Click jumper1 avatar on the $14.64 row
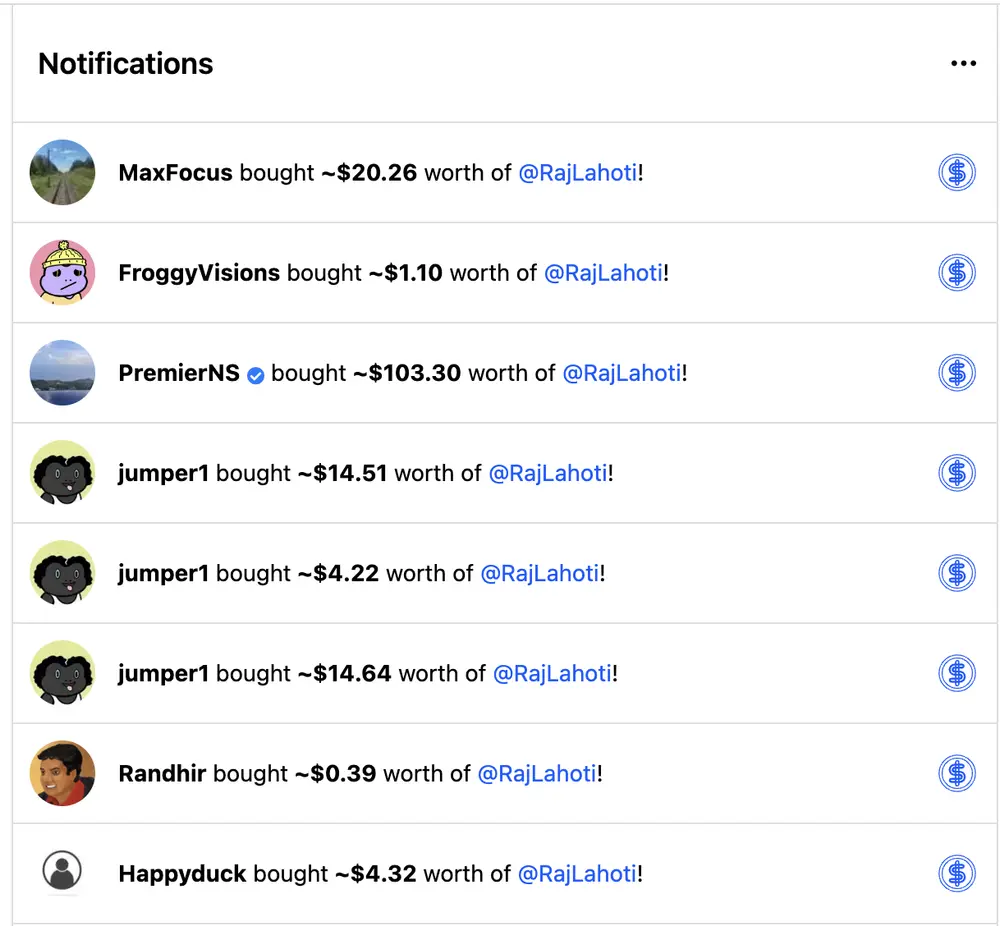The width and height of the screenshot is (1000, 926). coord(62,673)
